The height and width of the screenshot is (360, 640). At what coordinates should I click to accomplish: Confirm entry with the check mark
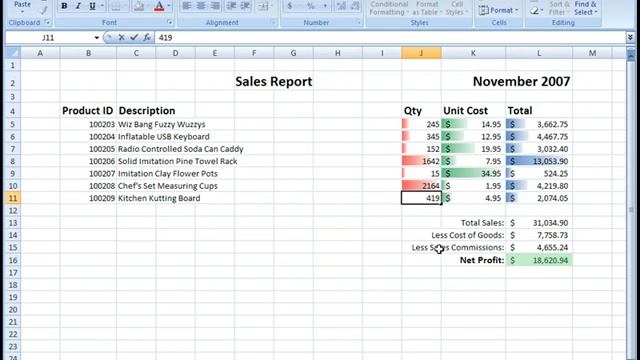point(134,38)
